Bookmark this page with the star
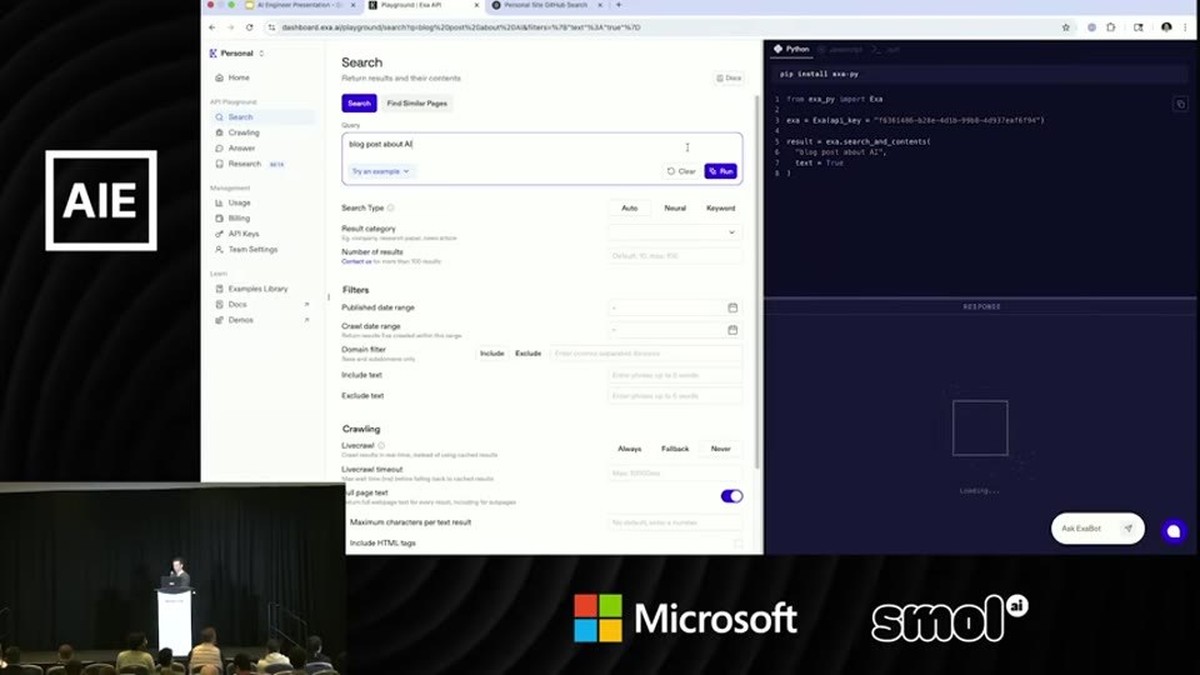Screen dimensions: 1200x675 (x=1066, y=27)
